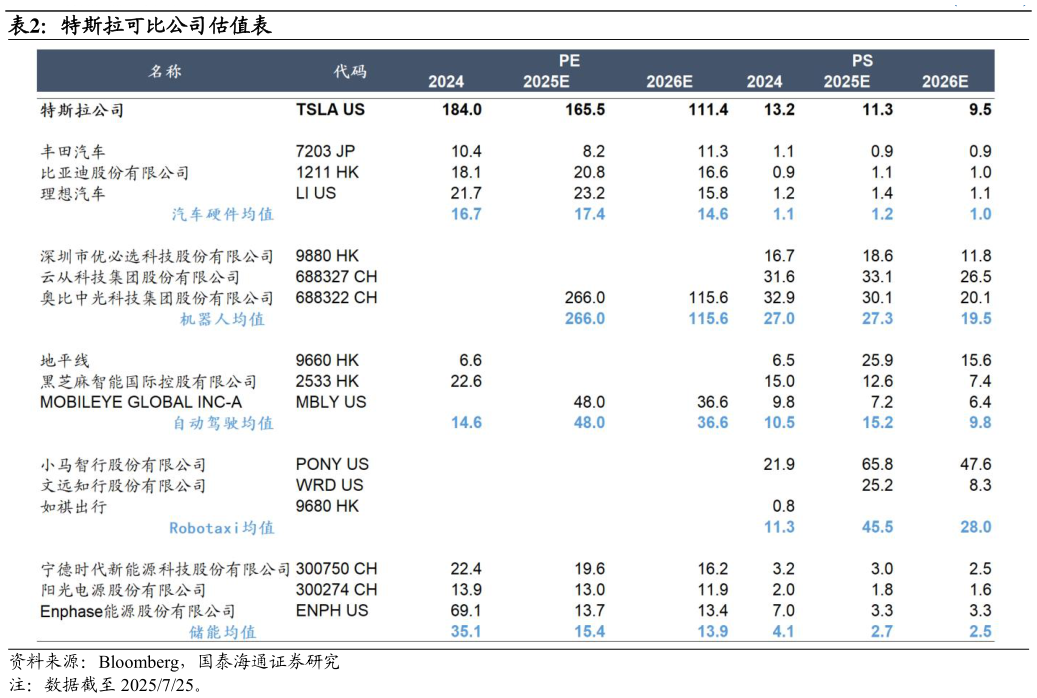Select the PS group header
This screenshot has width=1037, height=698.
click(x=863, y=61)
